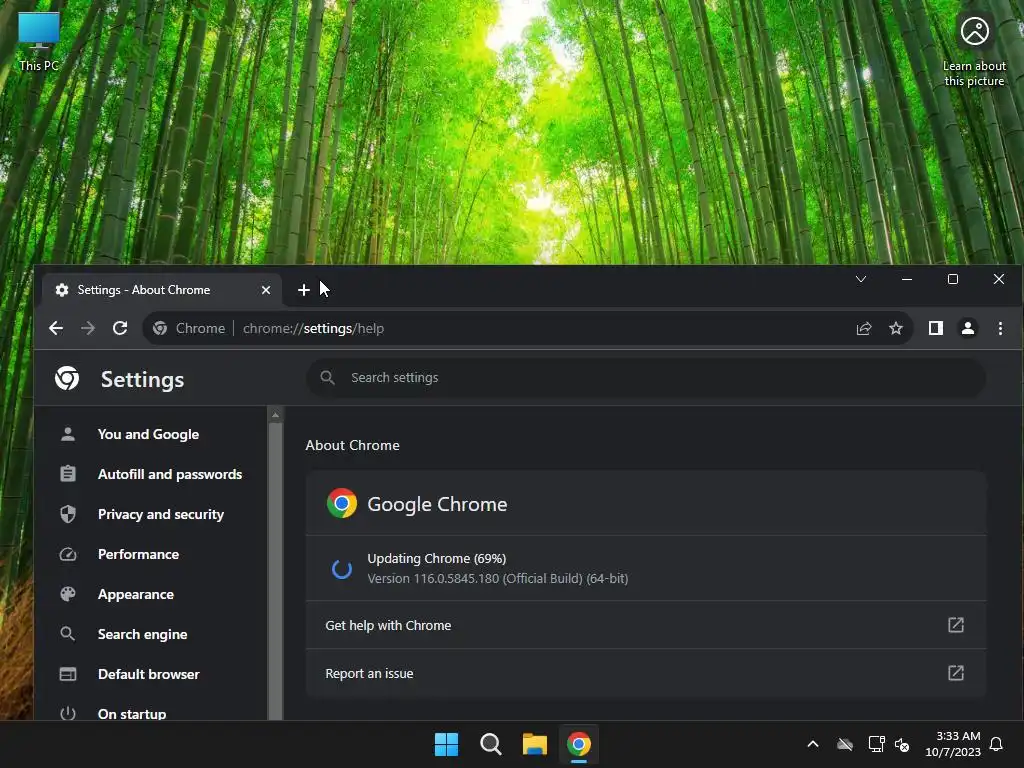Click the clipboard icon for Autofill

pyautogui.click(x=68, y=474)
